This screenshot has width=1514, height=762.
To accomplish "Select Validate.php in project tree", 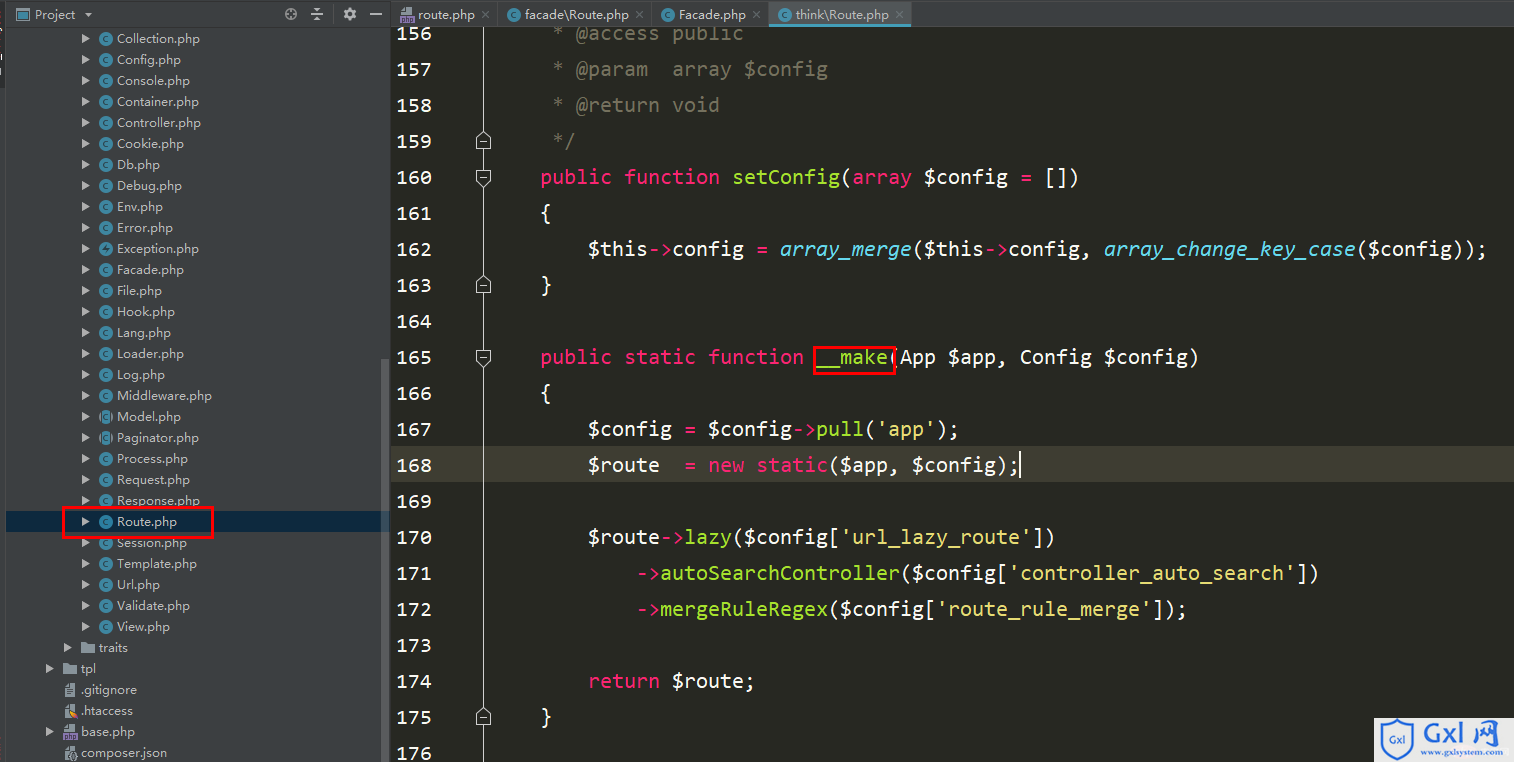I will (153, 606).
